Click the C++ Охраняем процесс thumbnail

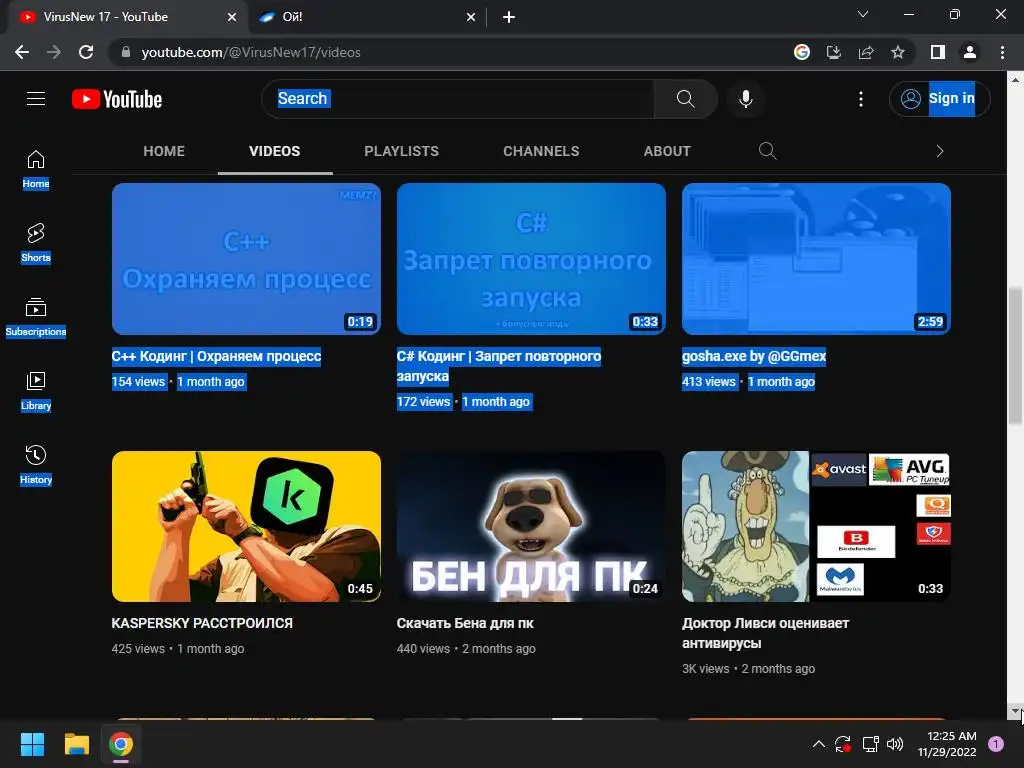pos(246,259)
